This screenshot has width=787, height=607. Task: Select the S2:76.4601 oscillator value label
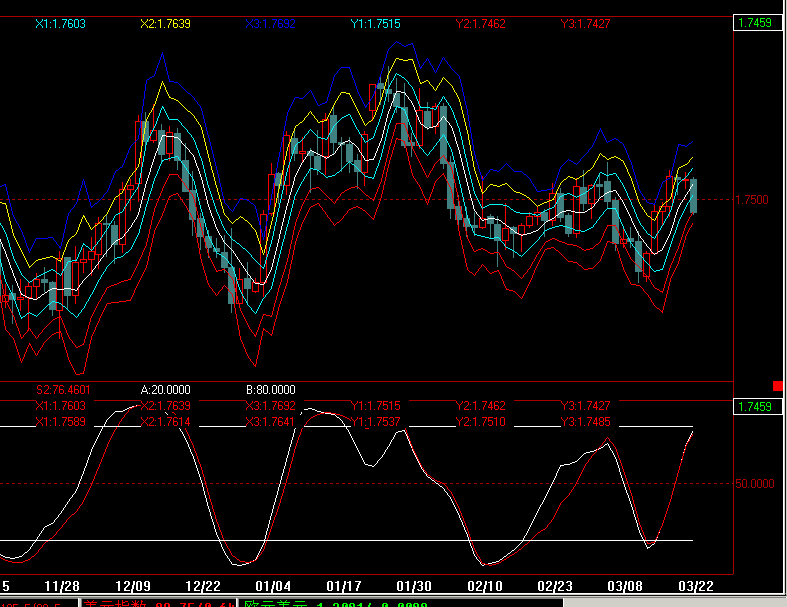coord(63,390)
